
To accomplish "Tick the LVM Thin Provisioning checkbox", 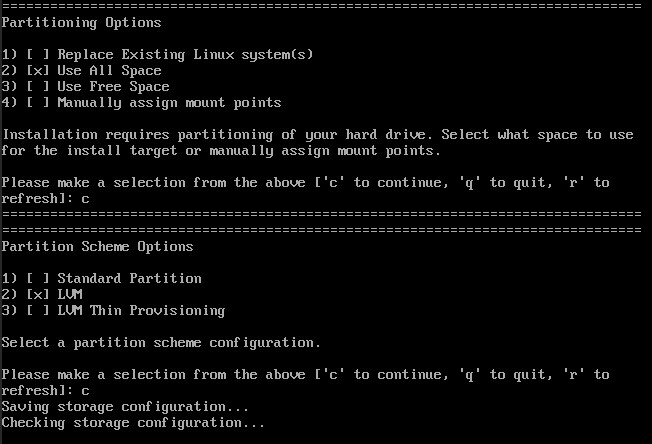I will (x=38, y=310).
